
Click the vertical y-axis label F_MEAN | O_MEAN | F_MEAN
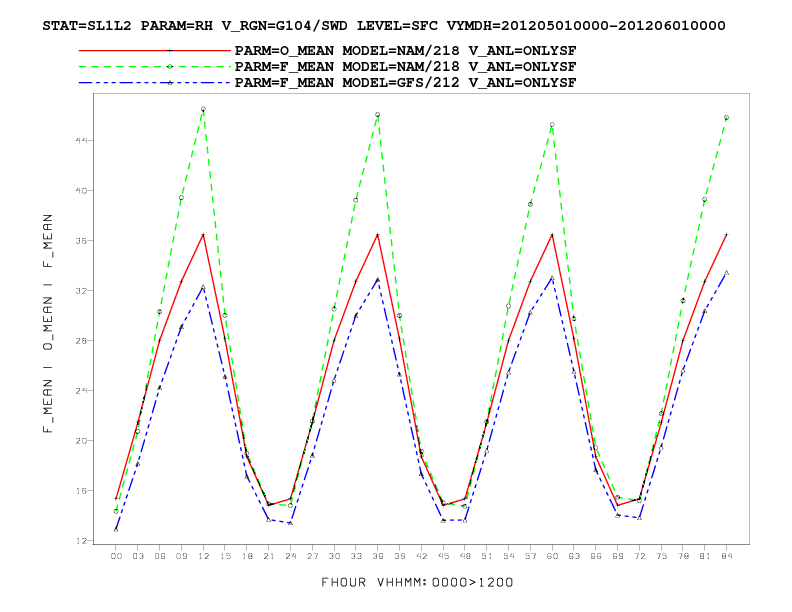point(48,323)
